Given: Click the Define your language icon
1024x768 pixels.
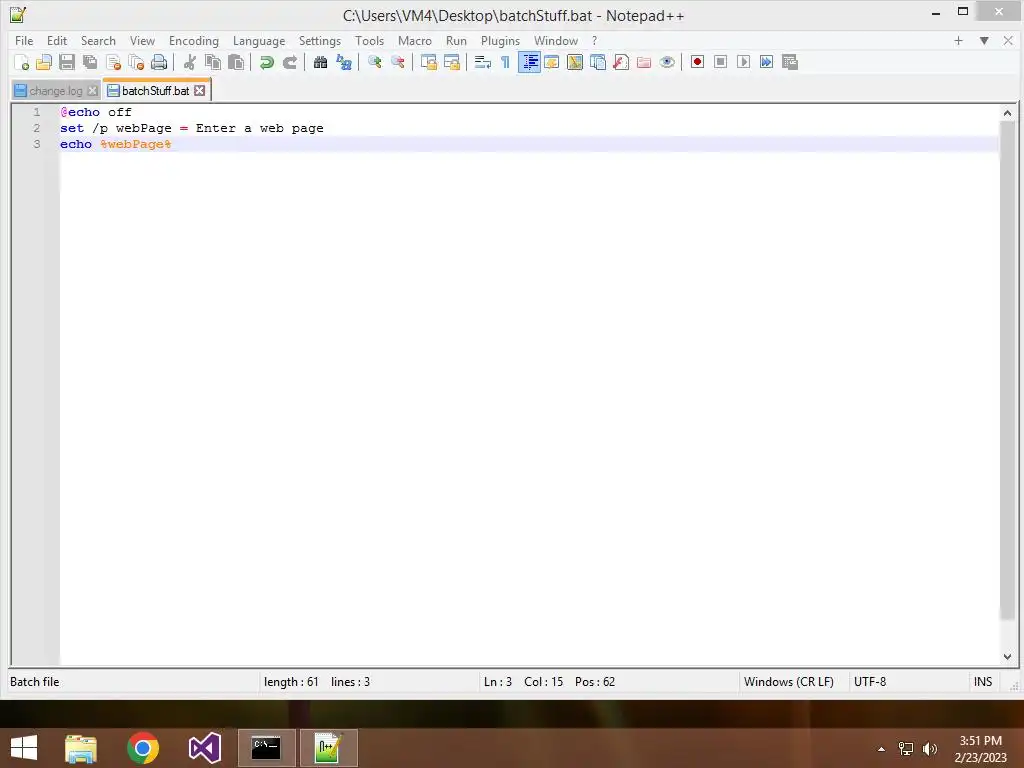Looking at the screenshot, I should click(552, 62).
